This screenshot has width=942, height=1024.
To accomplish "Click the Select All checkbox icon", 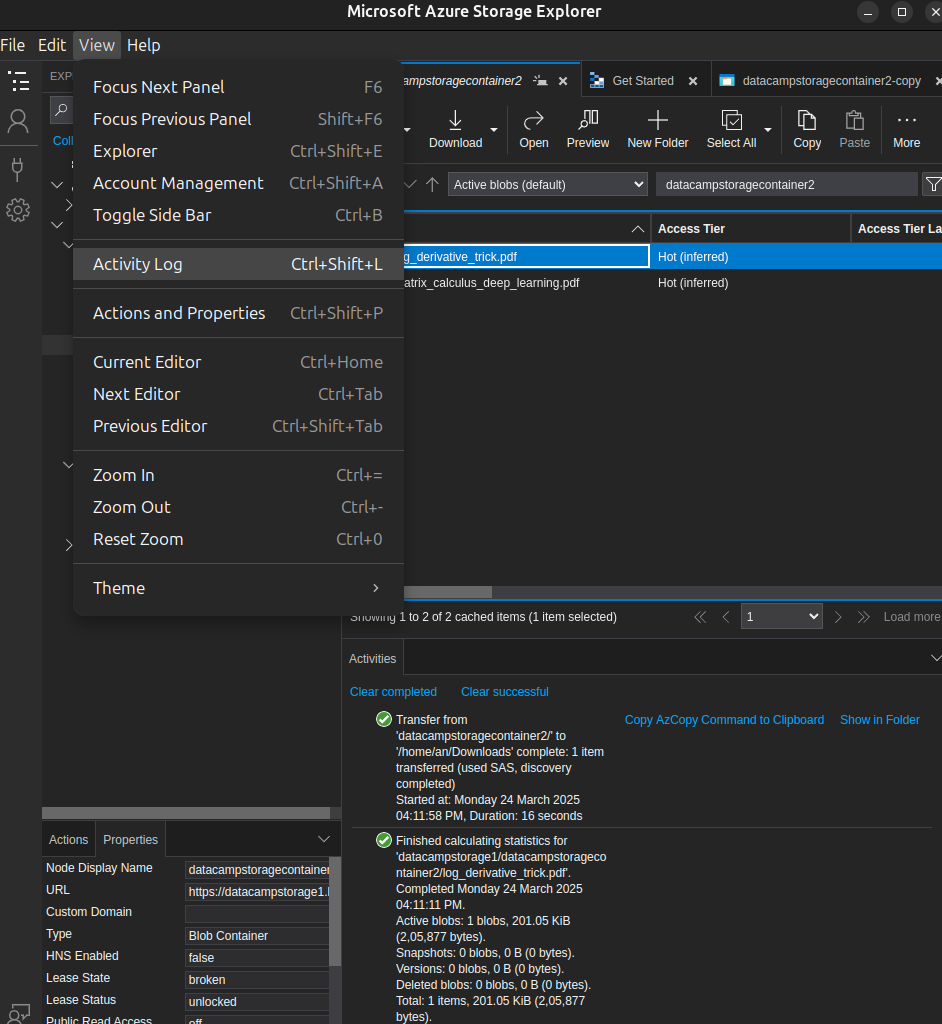I will 731,121.
